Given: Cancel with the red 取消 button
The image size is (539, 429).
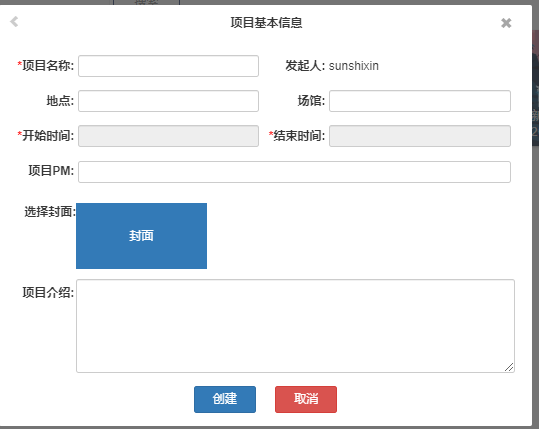Looking at the screenshot, I should (x=306, y=399).
